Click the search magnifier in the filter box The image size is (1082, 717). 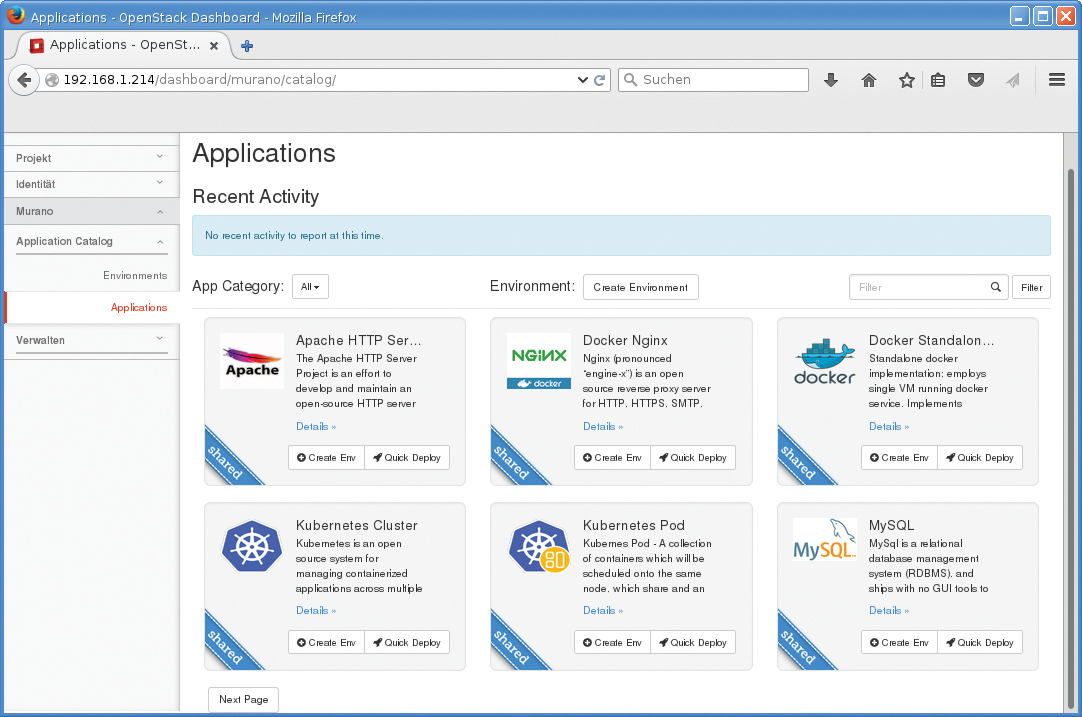(x=996, y=287)
